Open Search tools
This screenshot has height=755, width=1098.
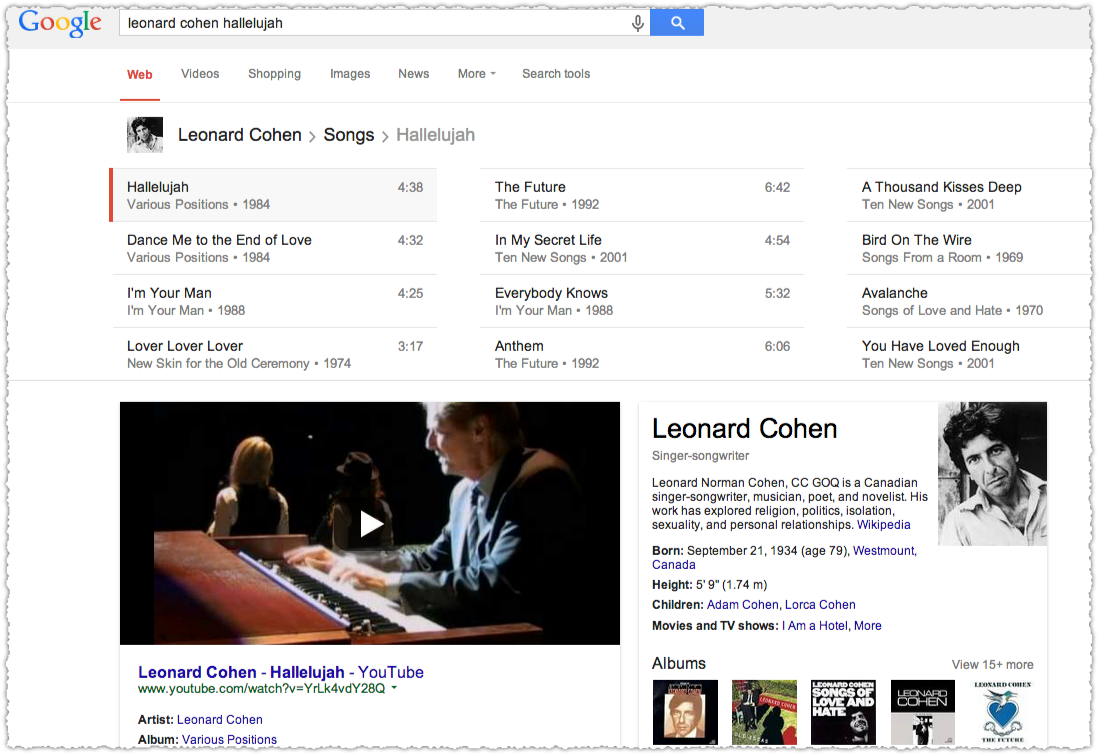[556, 74]
